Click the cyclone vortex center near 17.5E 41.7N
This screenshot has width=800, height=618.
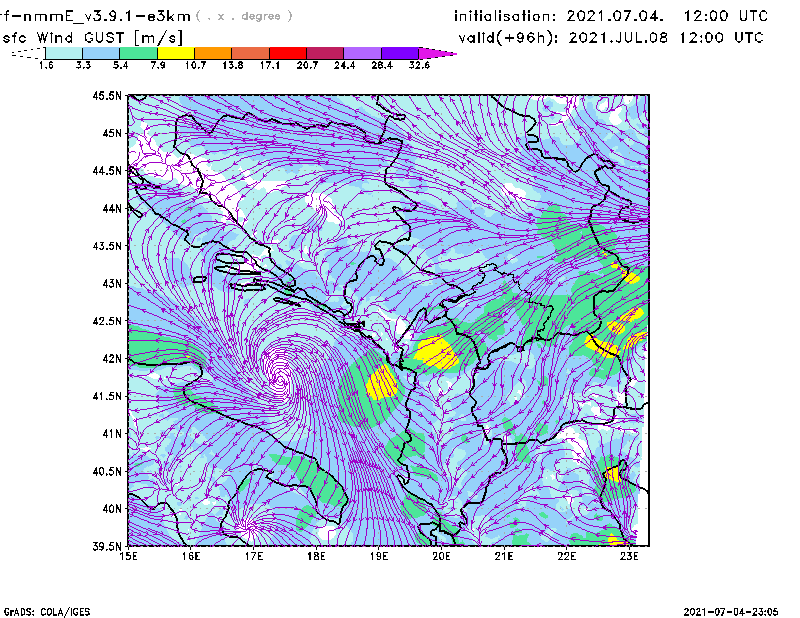point(280,380)
